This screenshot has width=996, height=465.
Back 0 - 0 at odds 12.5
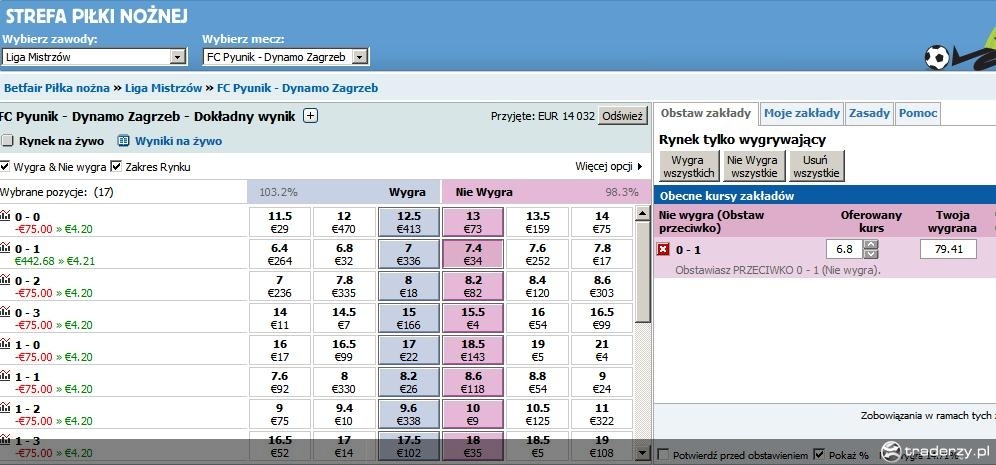[408, 222]
